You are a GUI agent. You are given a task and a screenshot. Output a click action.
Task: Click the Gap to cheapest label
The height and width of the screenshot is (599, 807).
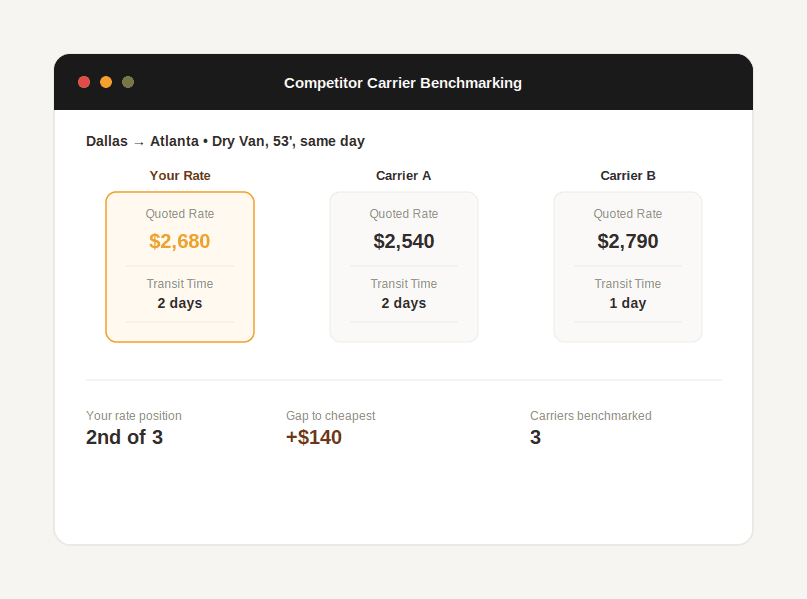(x=330, y=416)
